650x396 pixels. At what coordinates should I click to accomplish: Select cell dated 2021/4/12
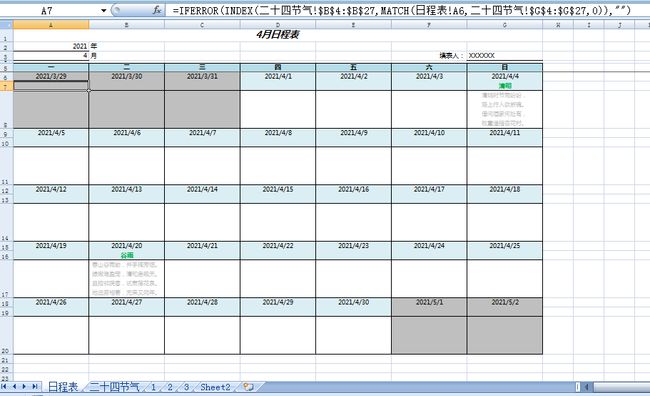51,189
